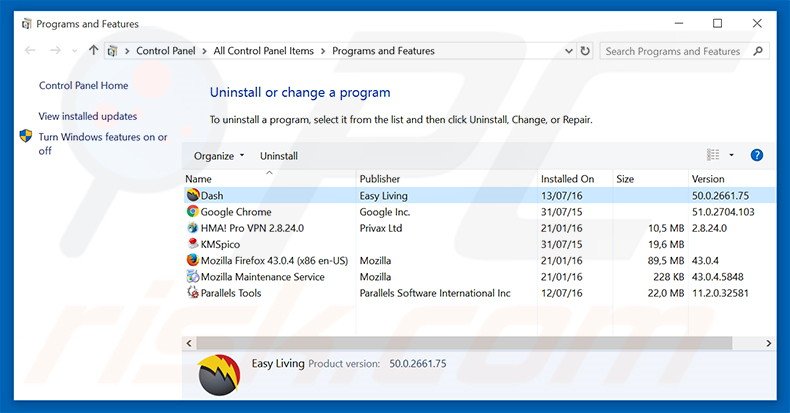Select the HMA! Pro VPN 2.8.24.0 entry
The width and height of the screenshot is (790, 413).
(x=252, y=228)
